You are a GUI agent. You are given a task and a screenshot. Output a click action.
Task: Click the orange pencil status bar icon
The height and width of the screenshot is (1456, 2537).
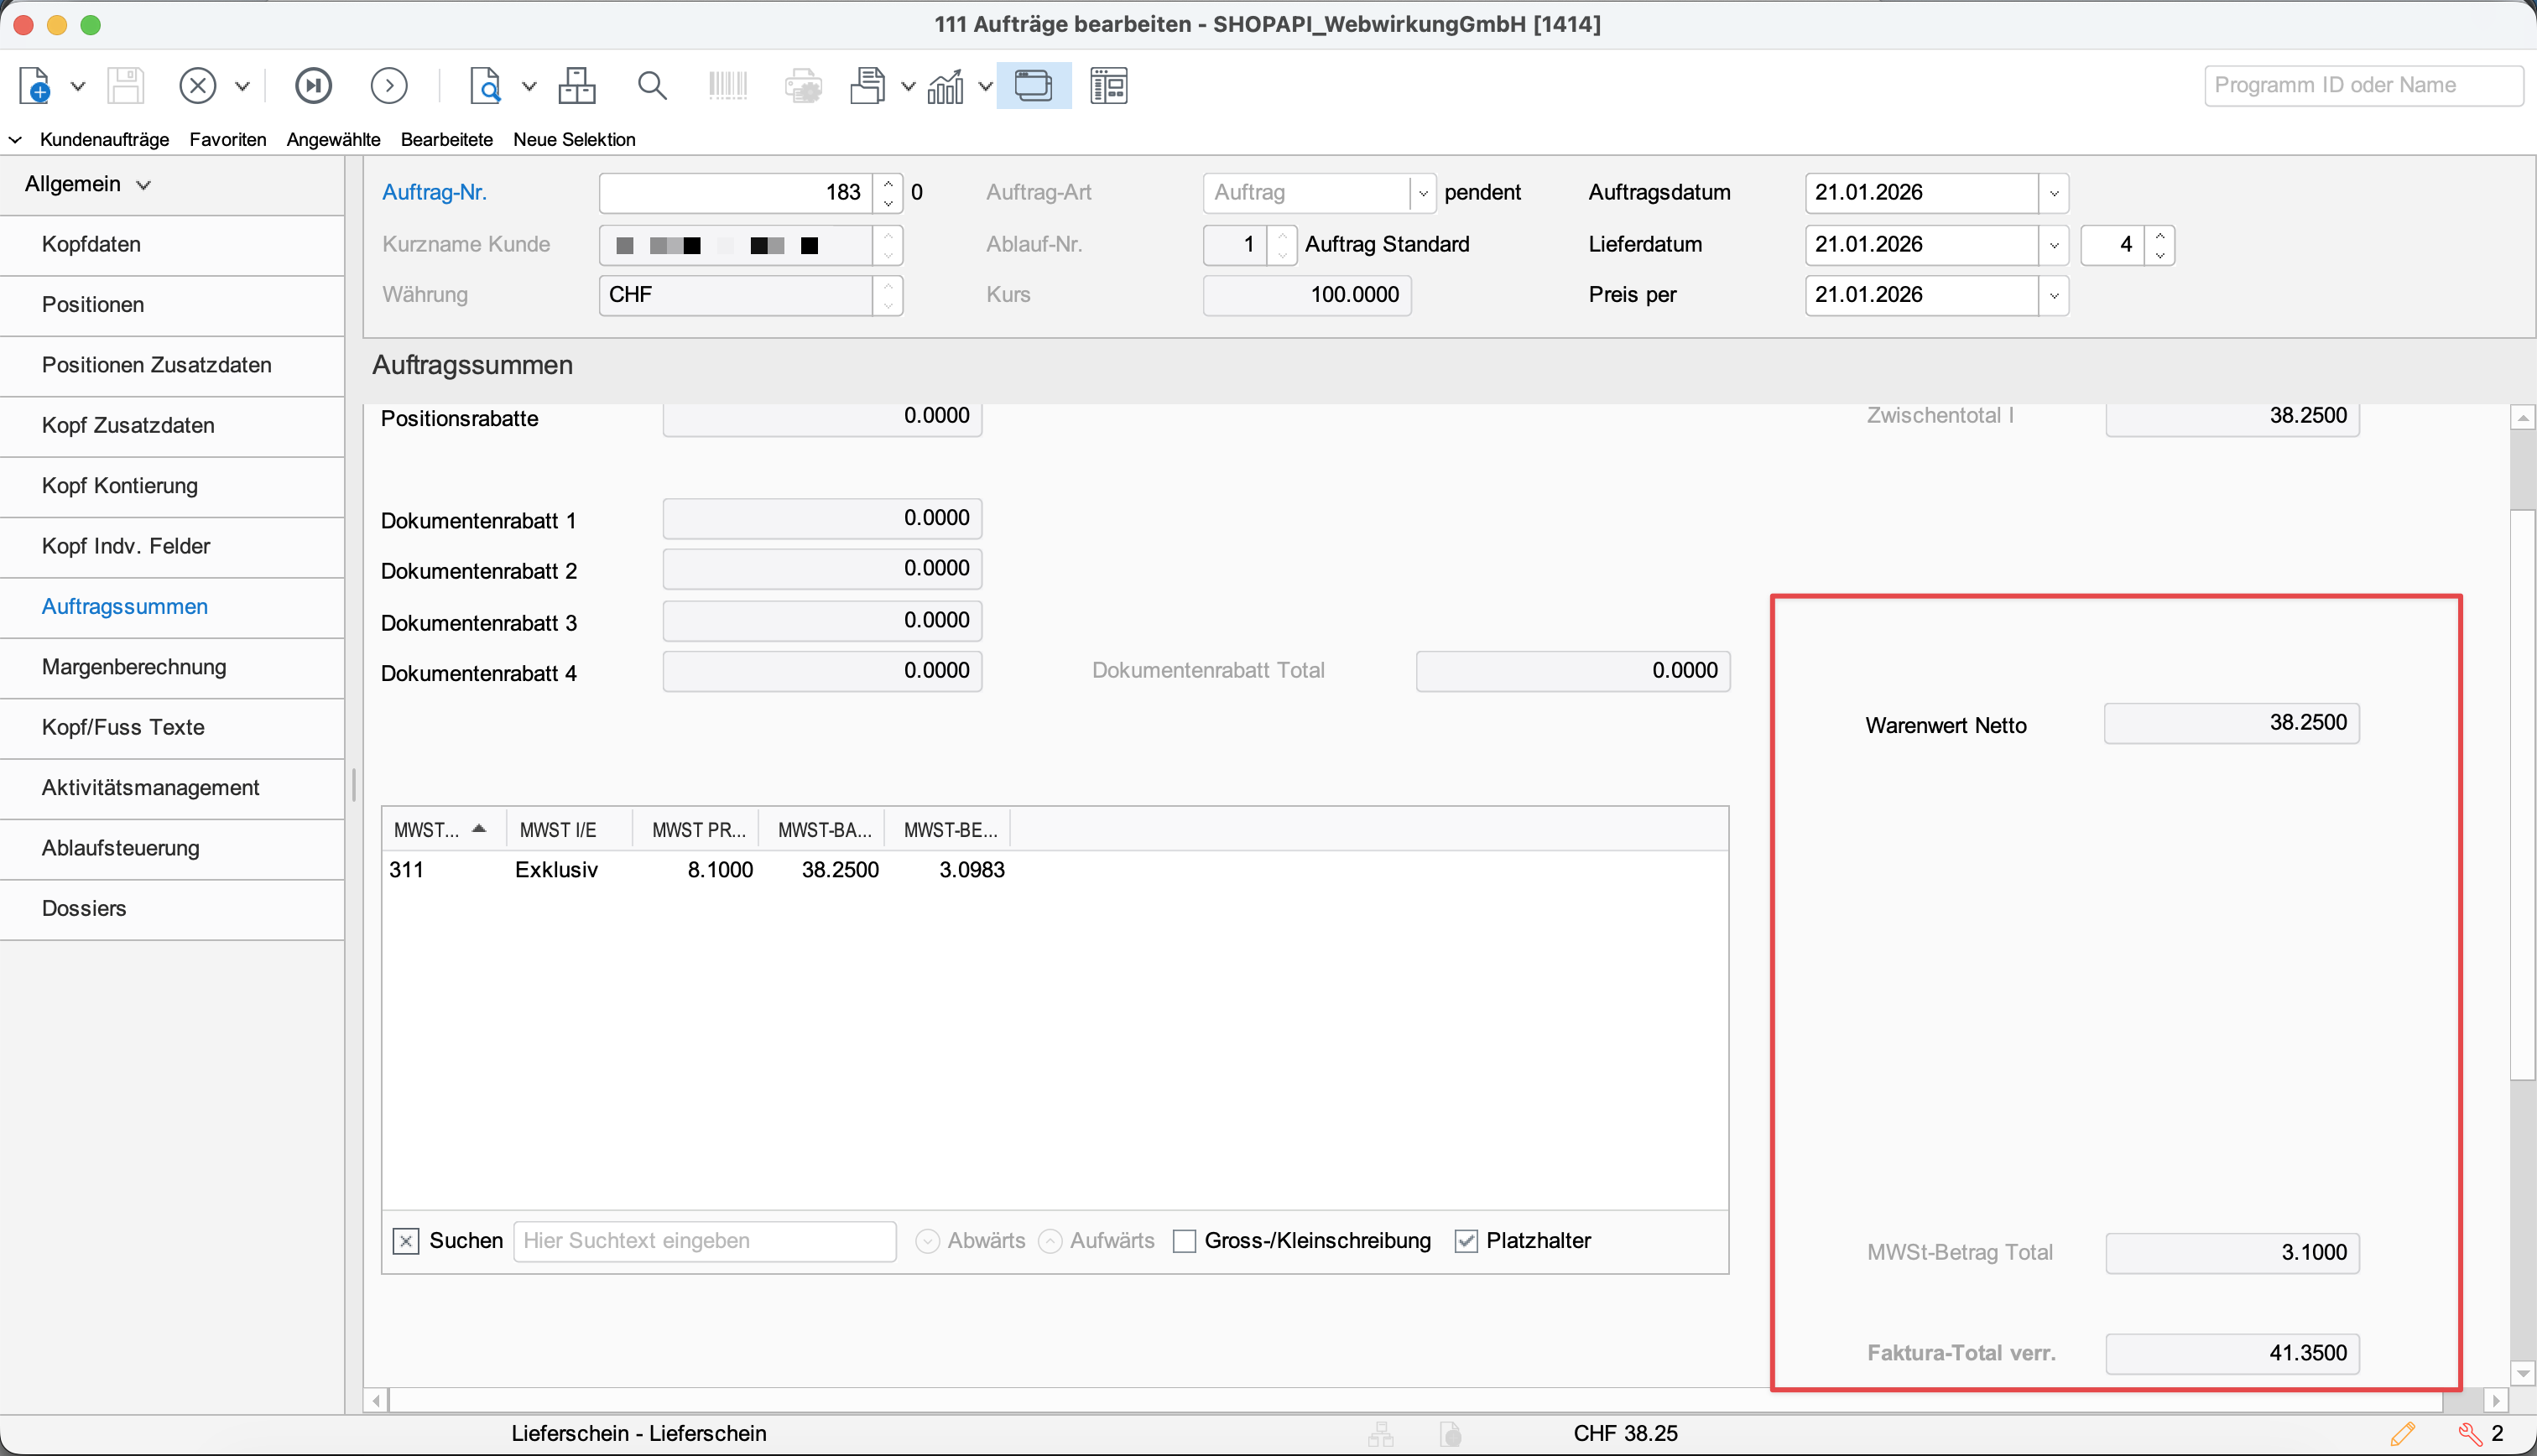2402,1434
